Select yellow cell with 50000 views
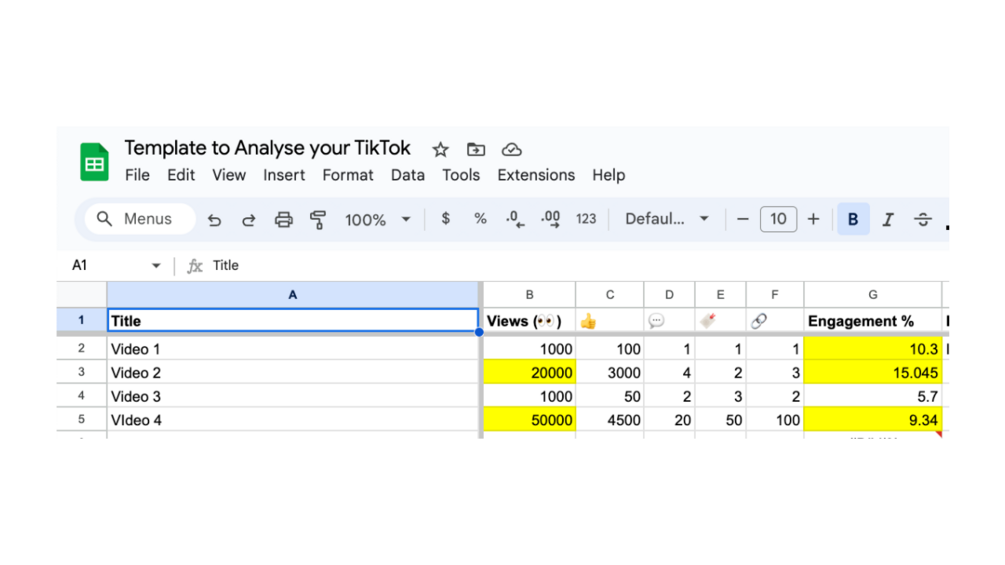 point(529,420)
